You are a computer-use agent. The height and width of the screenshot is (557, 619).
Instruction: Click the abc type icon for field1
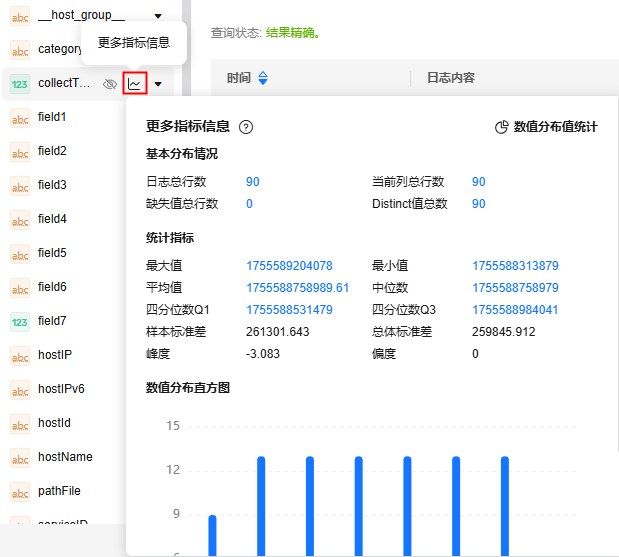coord(20,118)
